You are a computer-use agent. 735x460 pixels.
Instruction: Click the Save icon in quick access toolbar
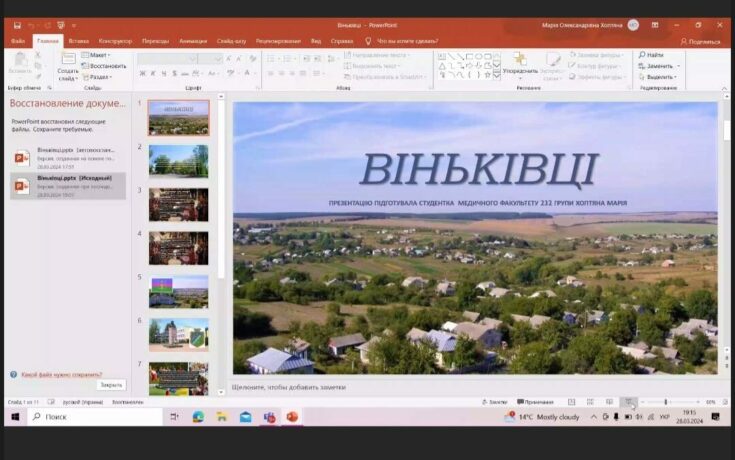tap(17, 25)
